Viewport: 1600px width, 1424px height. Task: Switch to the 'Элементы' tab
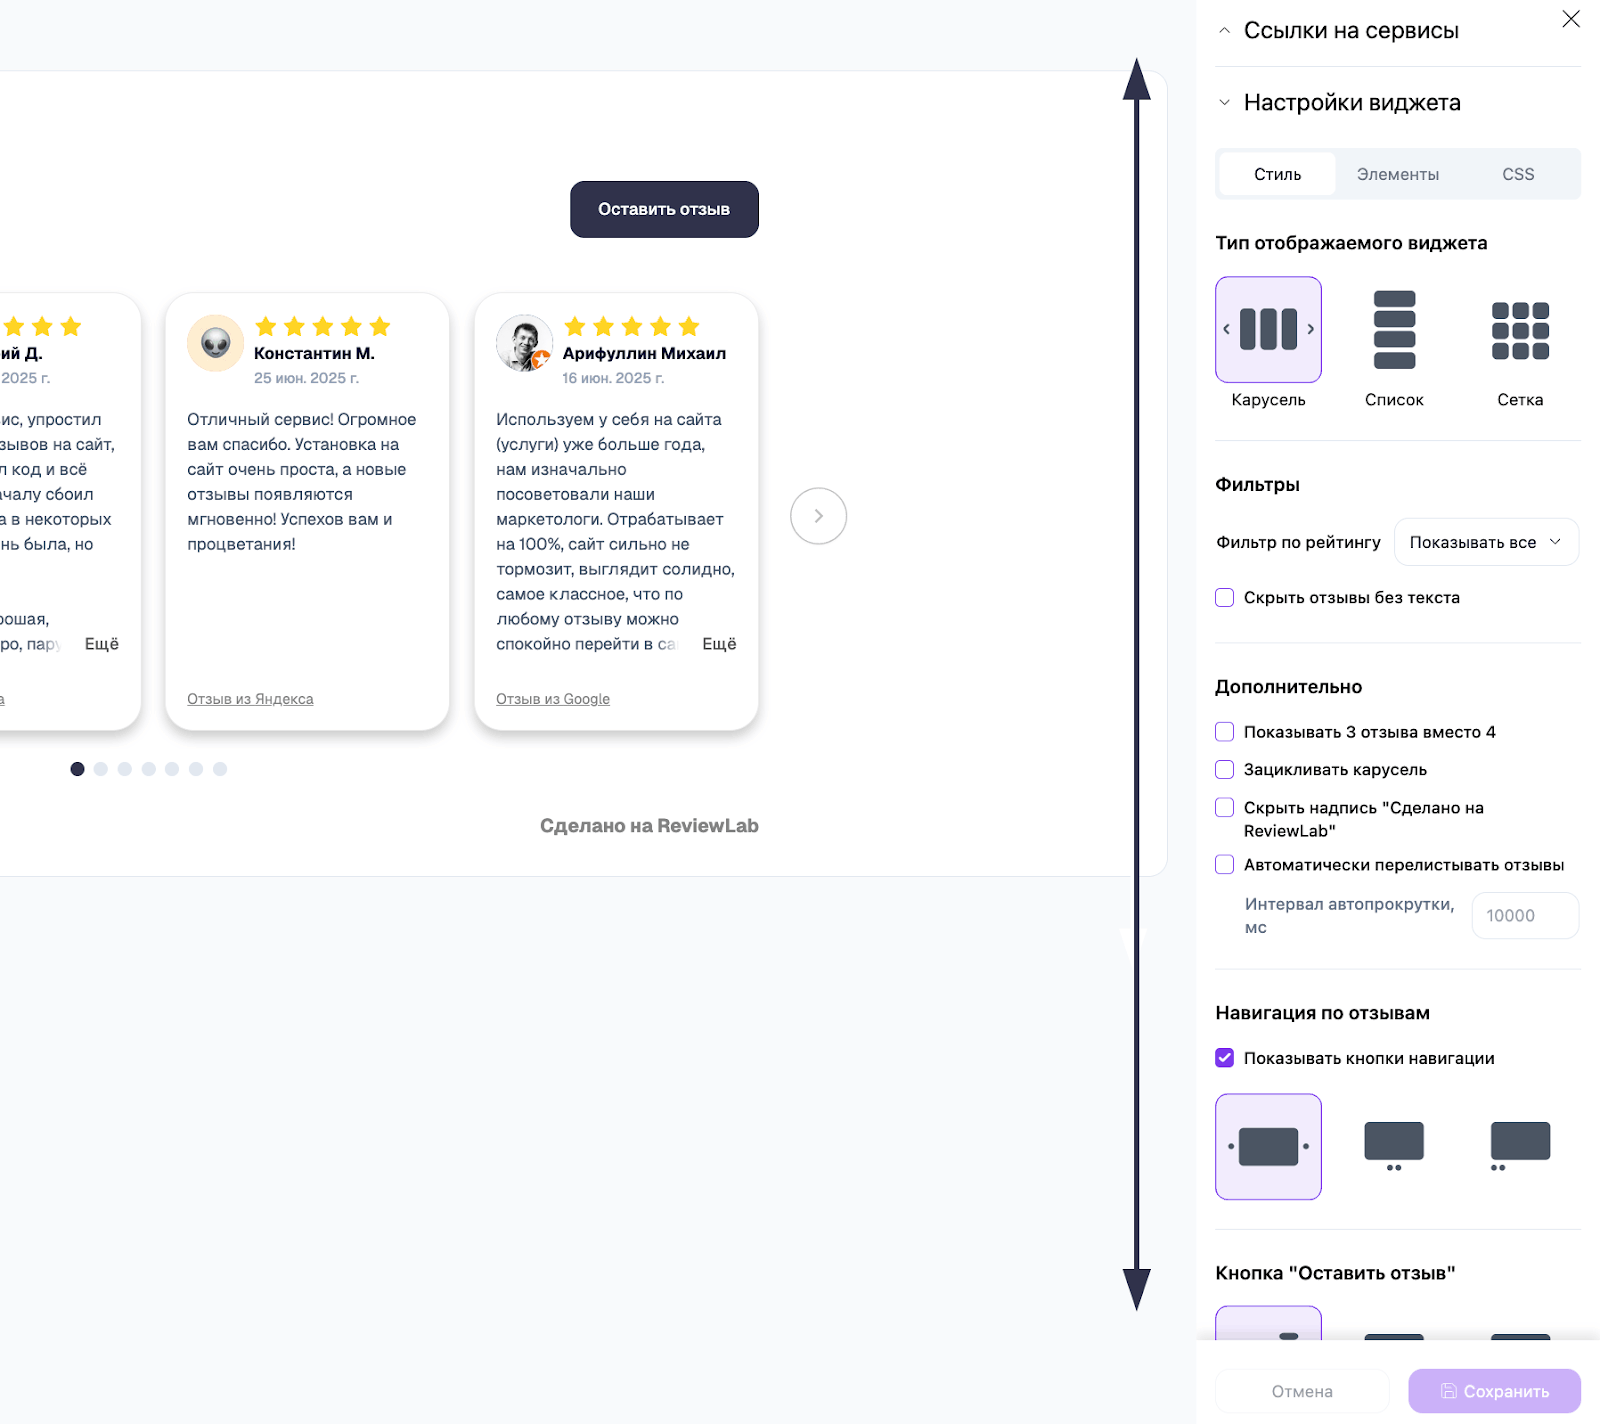tap(1397, 175)
